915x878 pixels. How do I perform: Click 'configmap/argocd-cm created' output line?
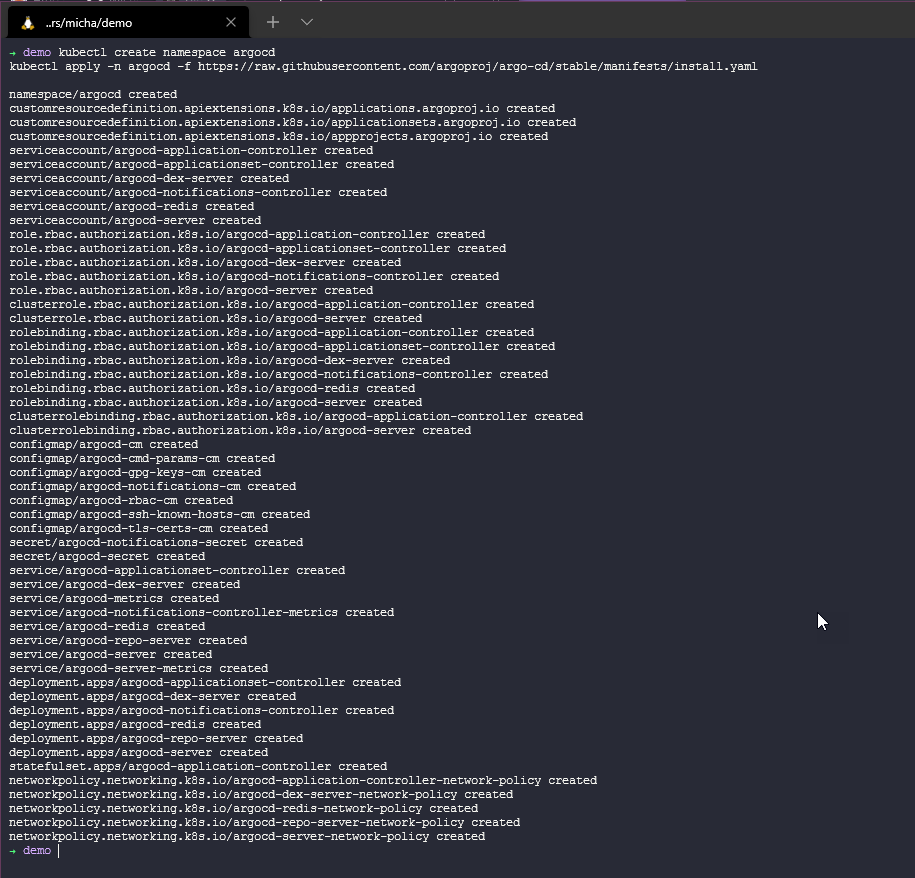tap(103, 444)
